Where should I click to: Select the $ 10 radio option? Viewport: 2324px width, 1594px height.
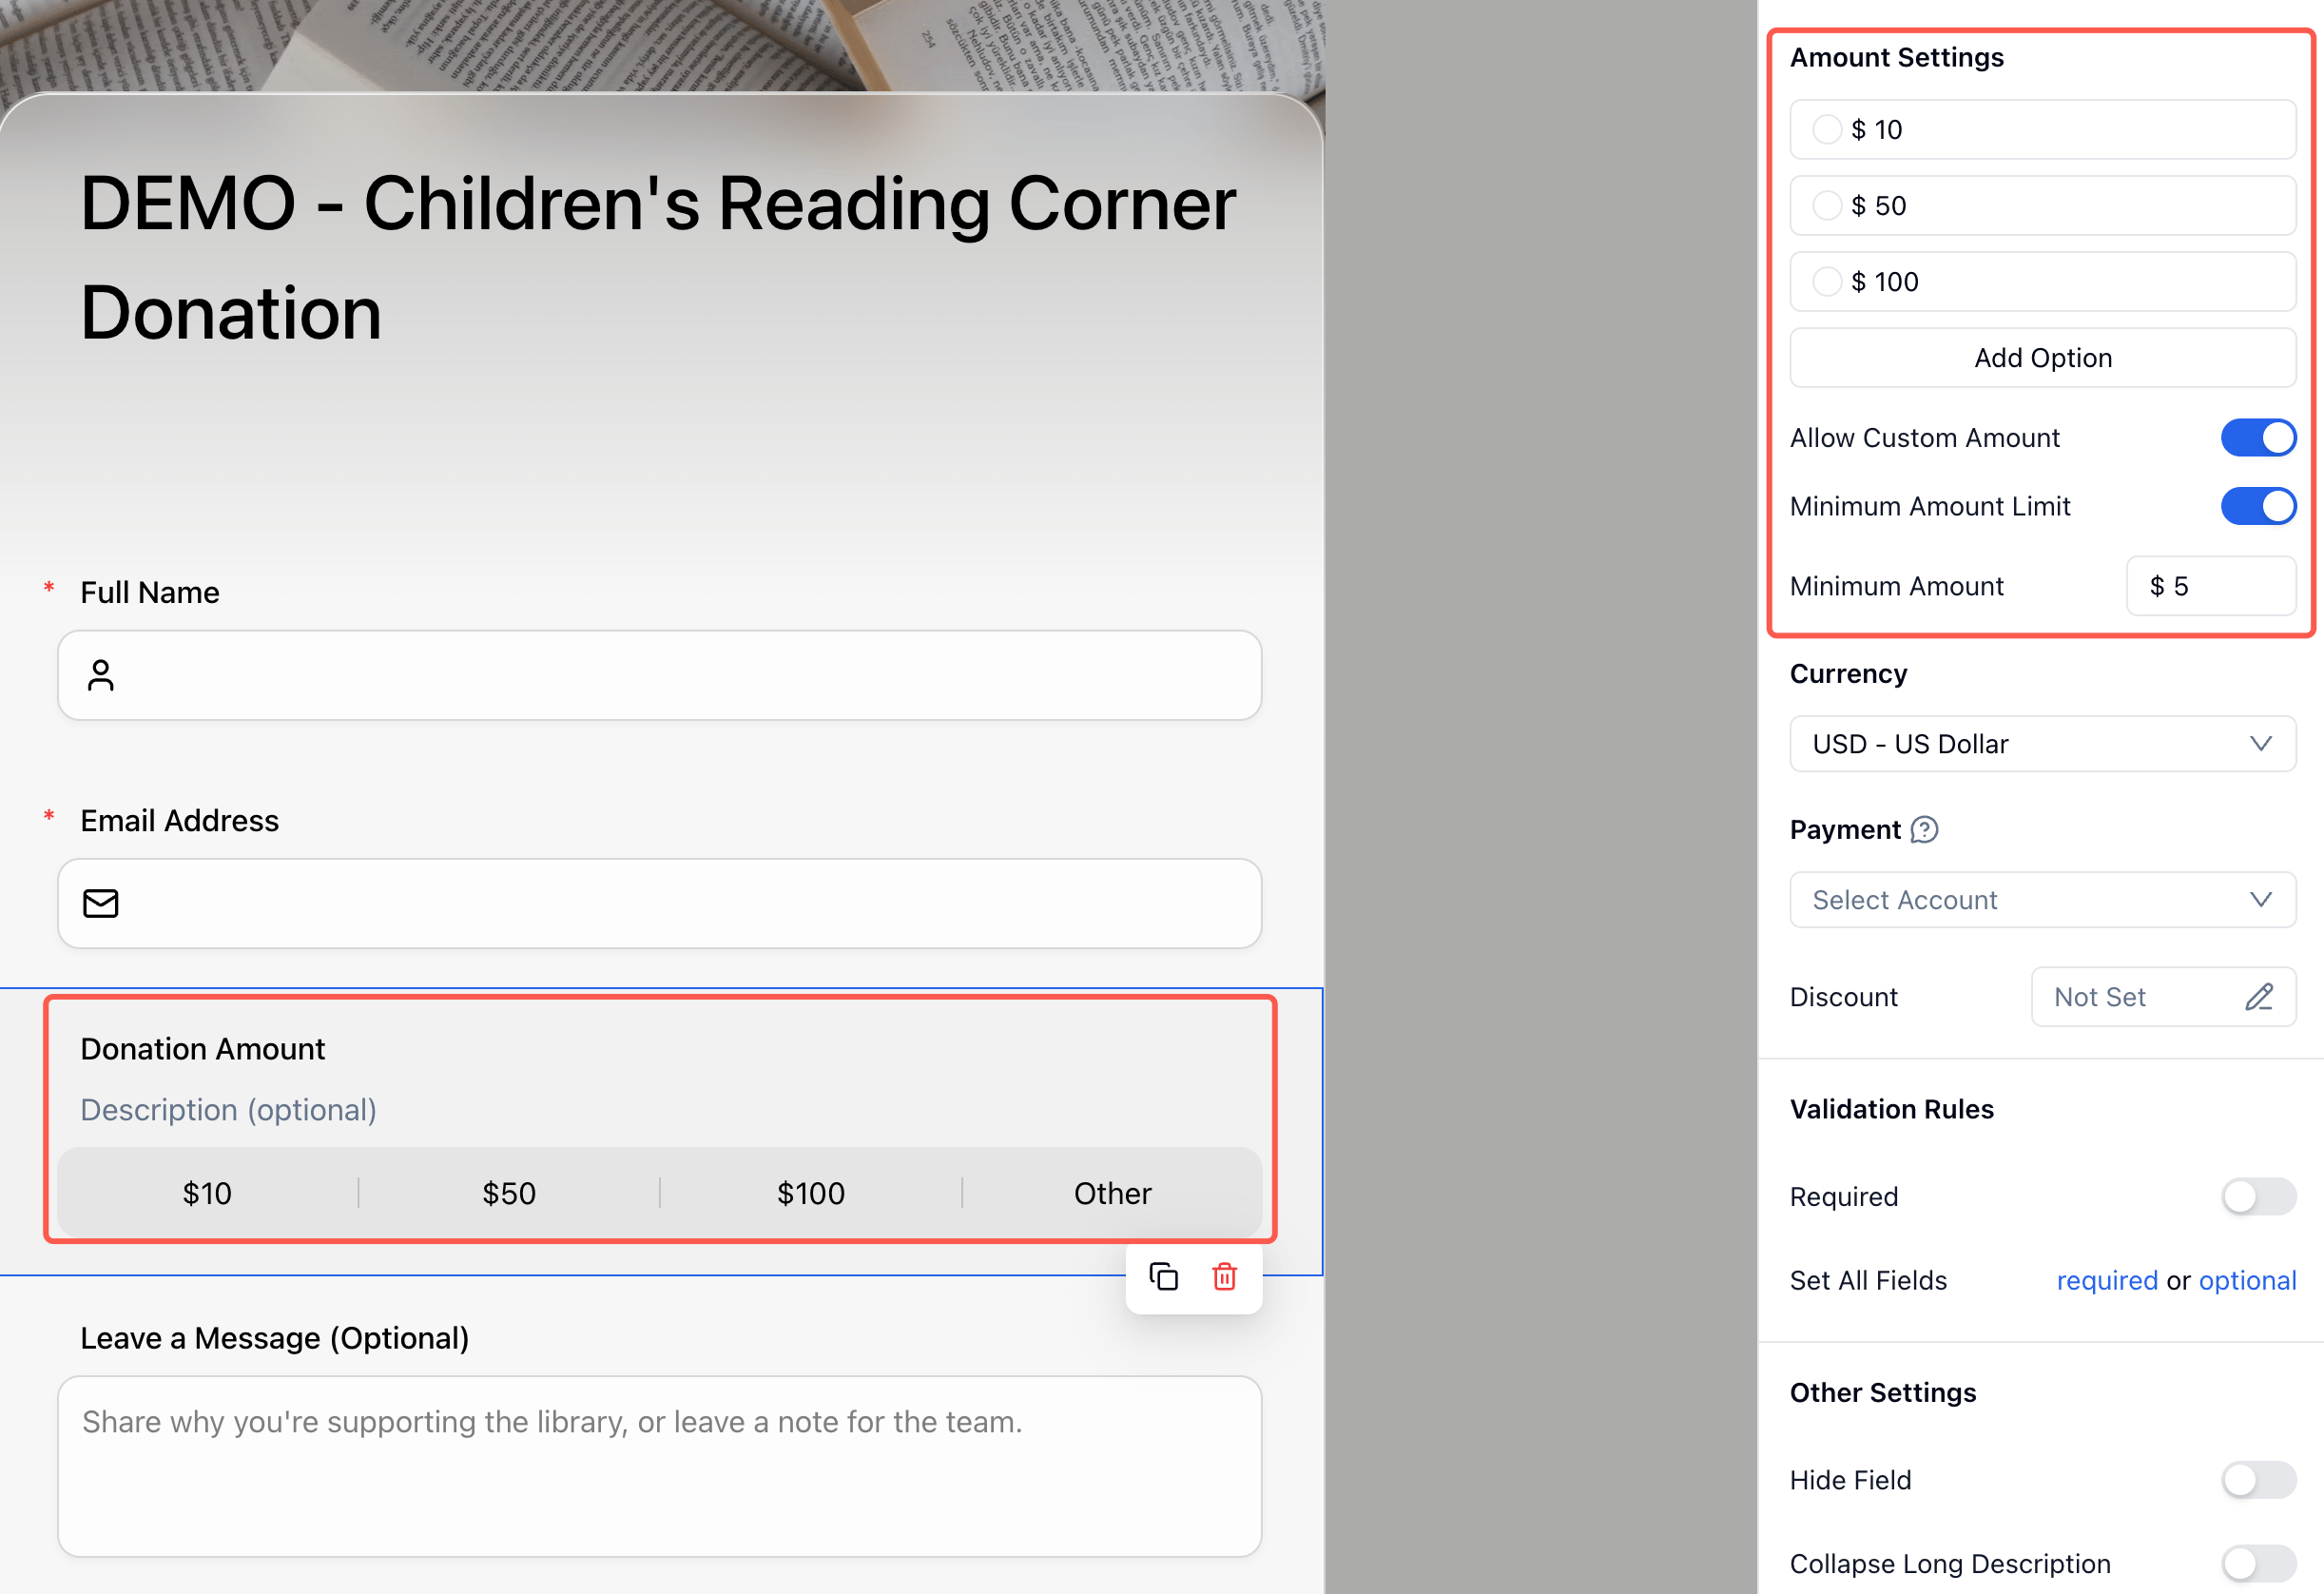click(x=1827, y=129)
